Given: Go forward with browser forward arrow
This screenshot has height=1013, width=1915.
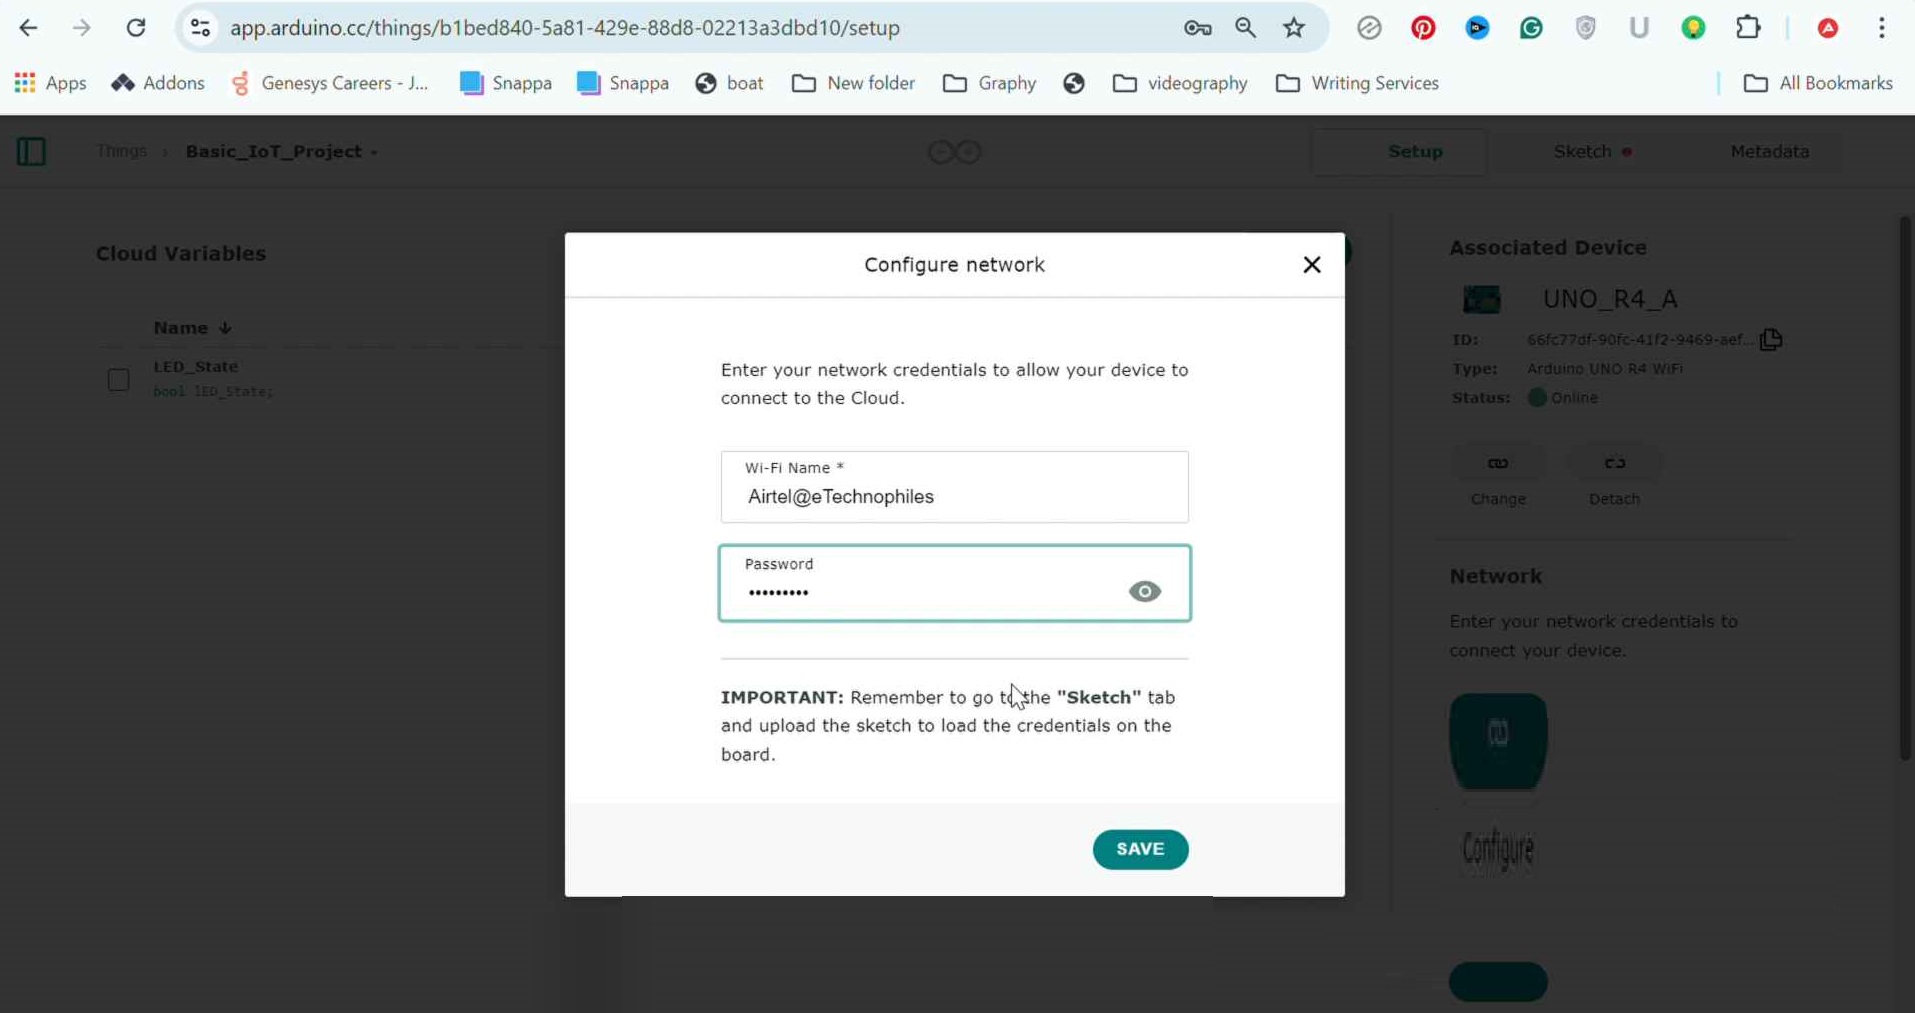Looking at the screenshot, I should tap(82, 28).
